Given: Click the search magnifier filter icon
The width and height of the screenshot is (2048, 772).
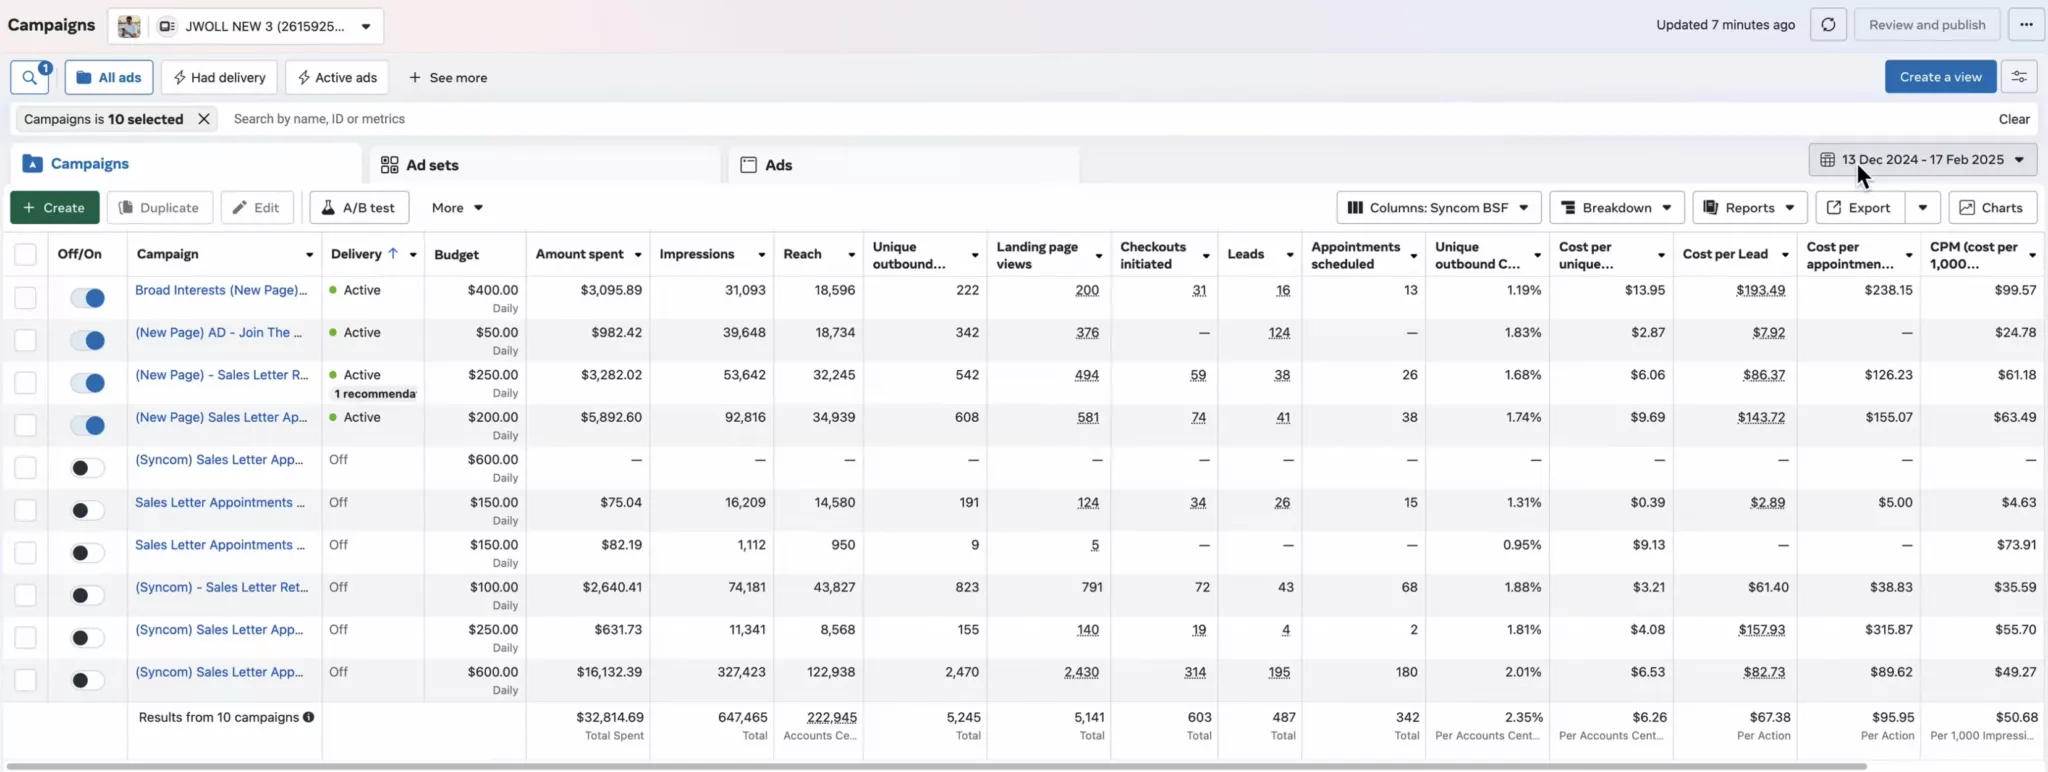Looking at the screenshot, I should point(30,77).
